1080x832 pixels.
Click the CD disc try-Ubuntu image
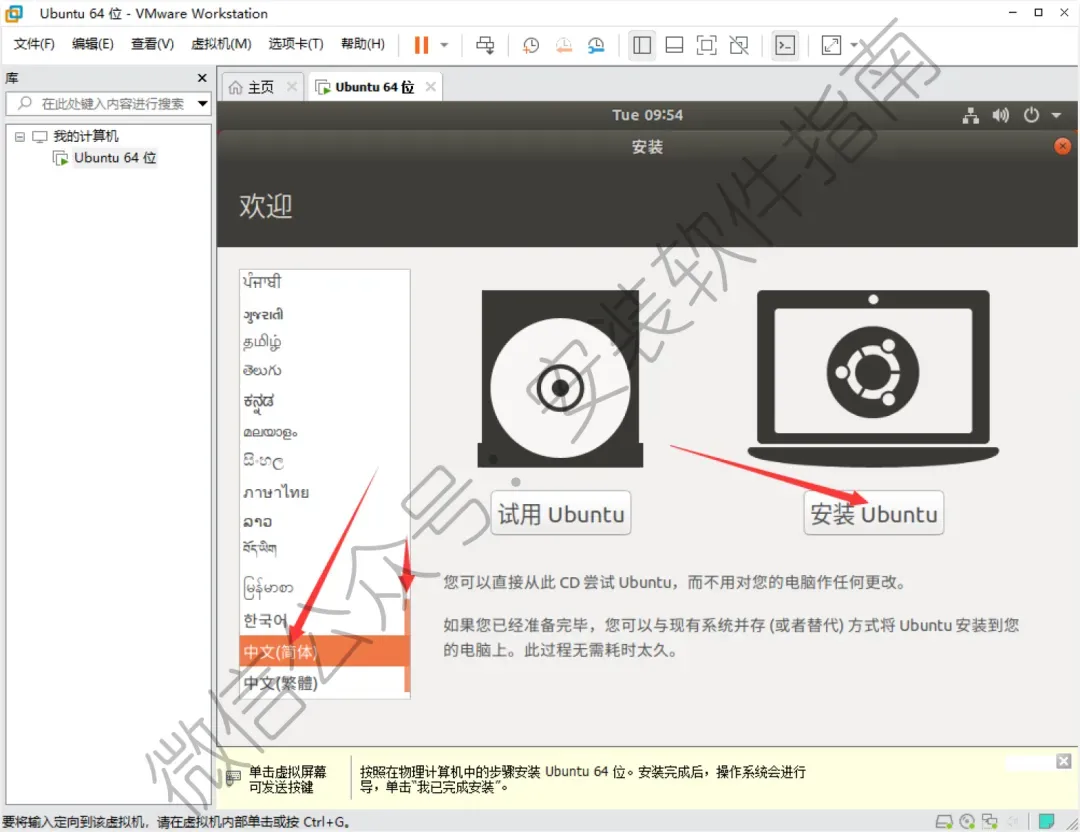560,379
